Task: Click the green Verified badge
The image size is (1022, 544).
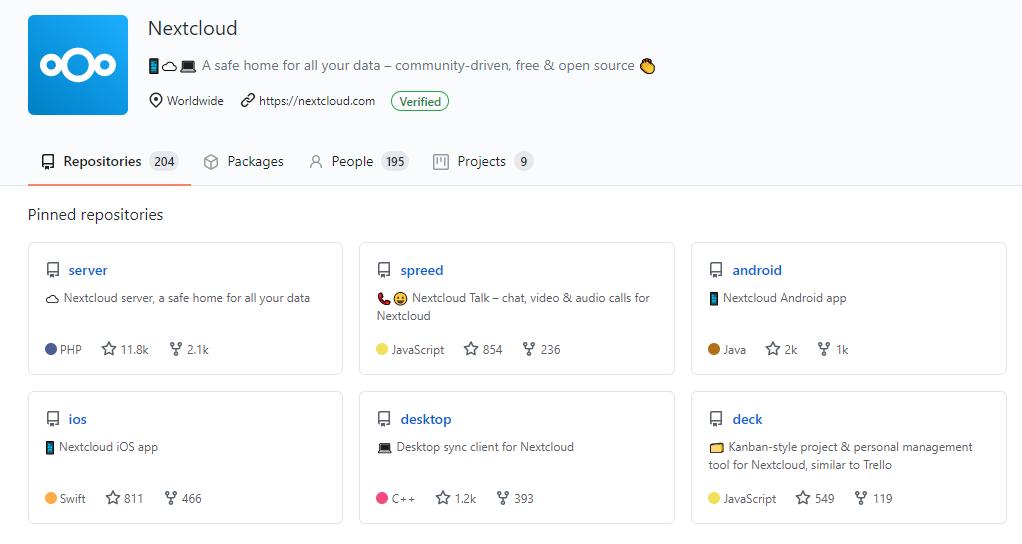Action: pyautogui.click(x=420, y=101)
